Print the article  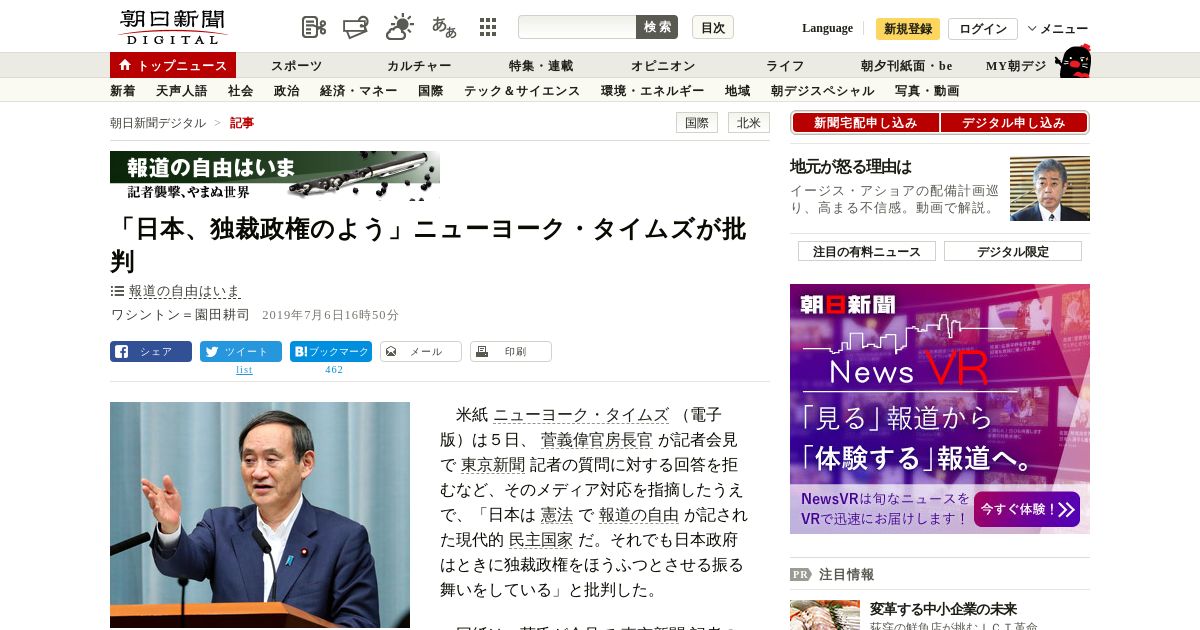point(511,352)
